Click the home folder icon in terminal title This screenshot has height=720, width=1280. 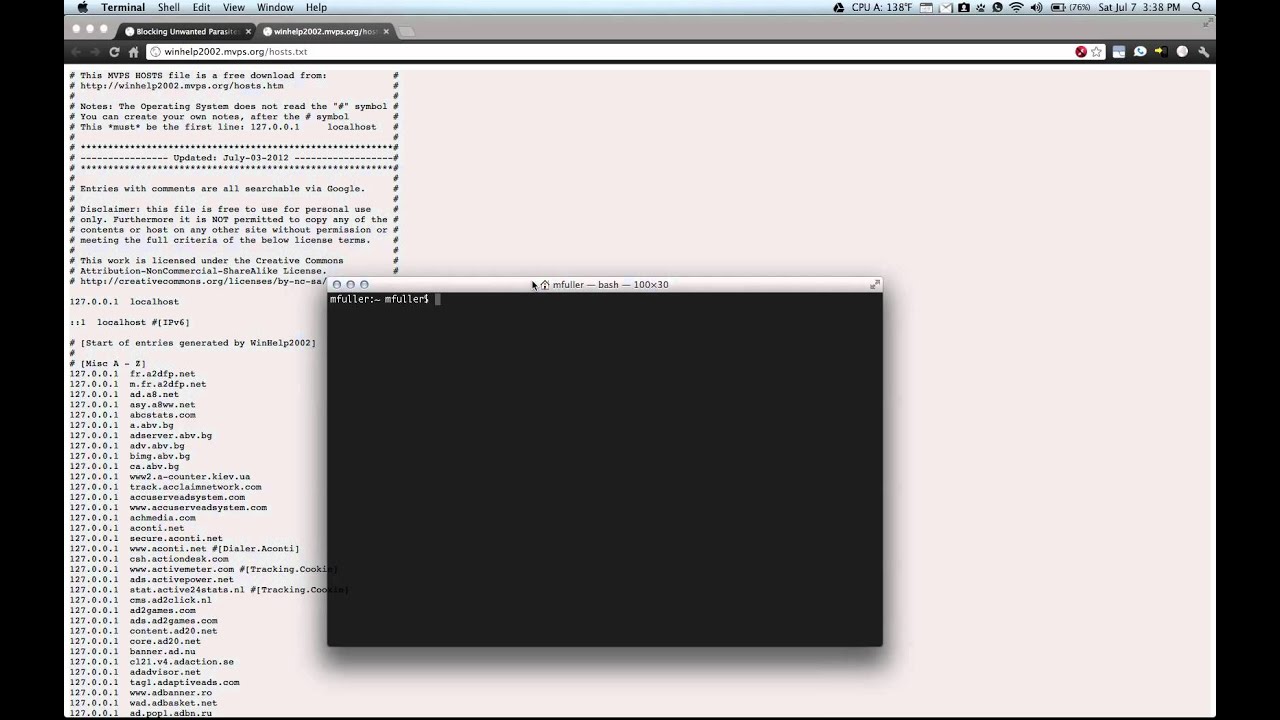tap(544, 285)
